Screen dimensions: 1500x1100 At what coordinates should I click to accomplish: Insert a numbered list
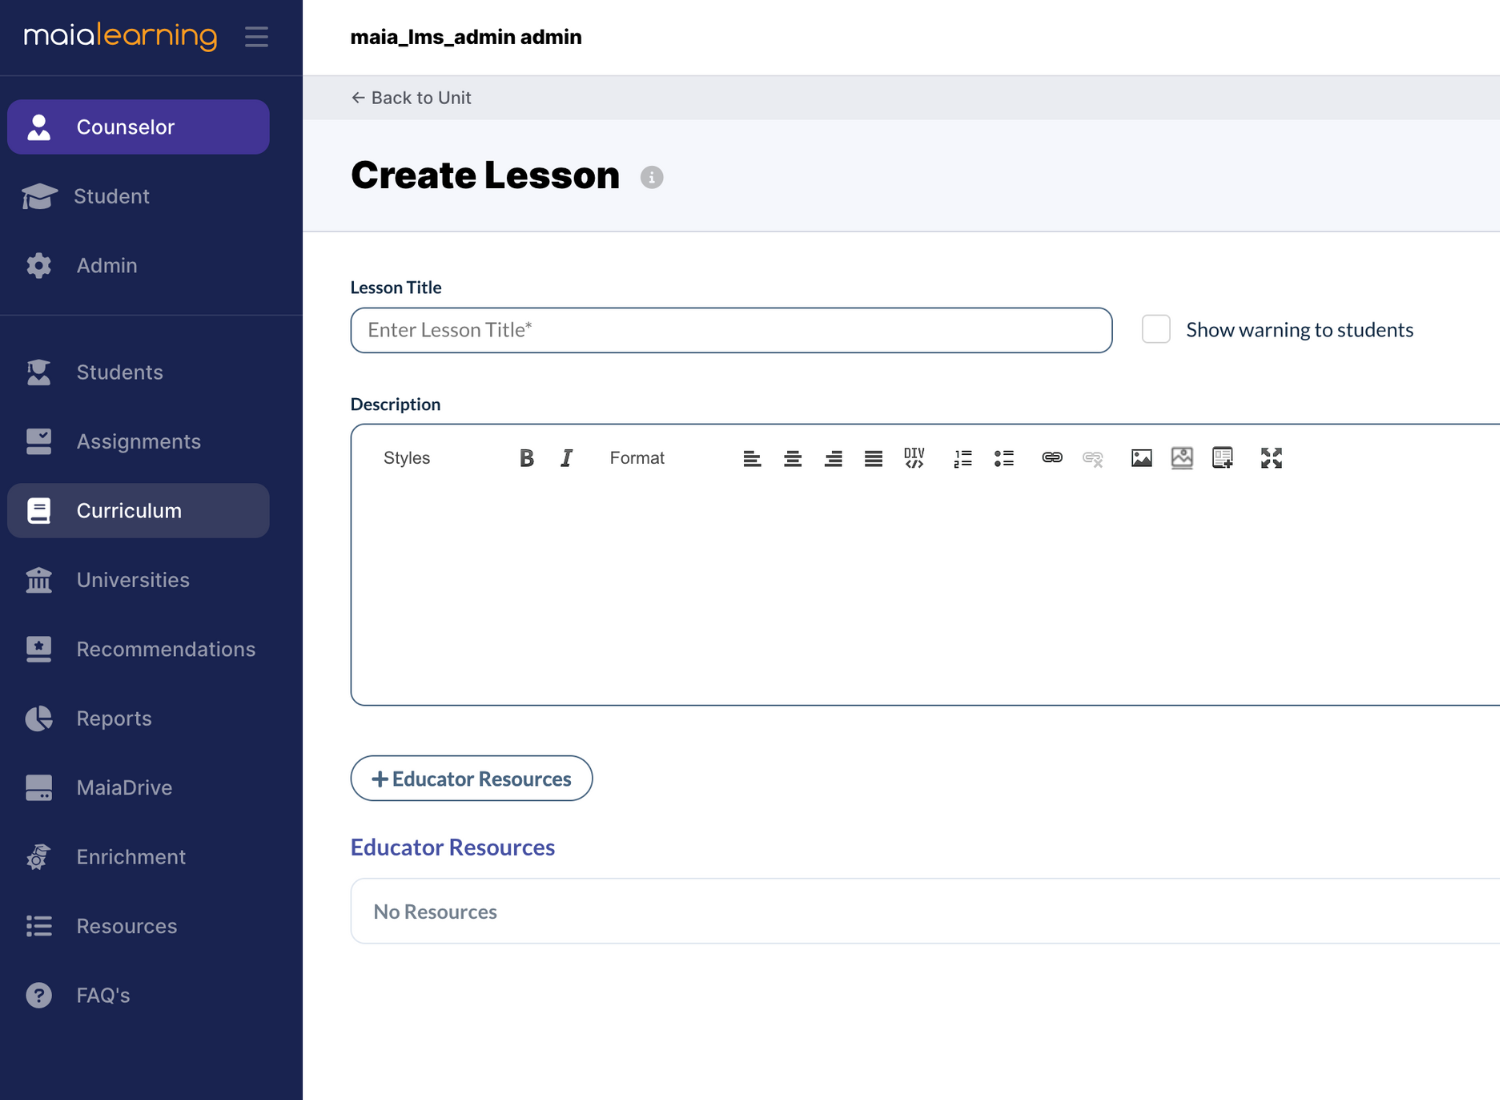pos(963,458)
